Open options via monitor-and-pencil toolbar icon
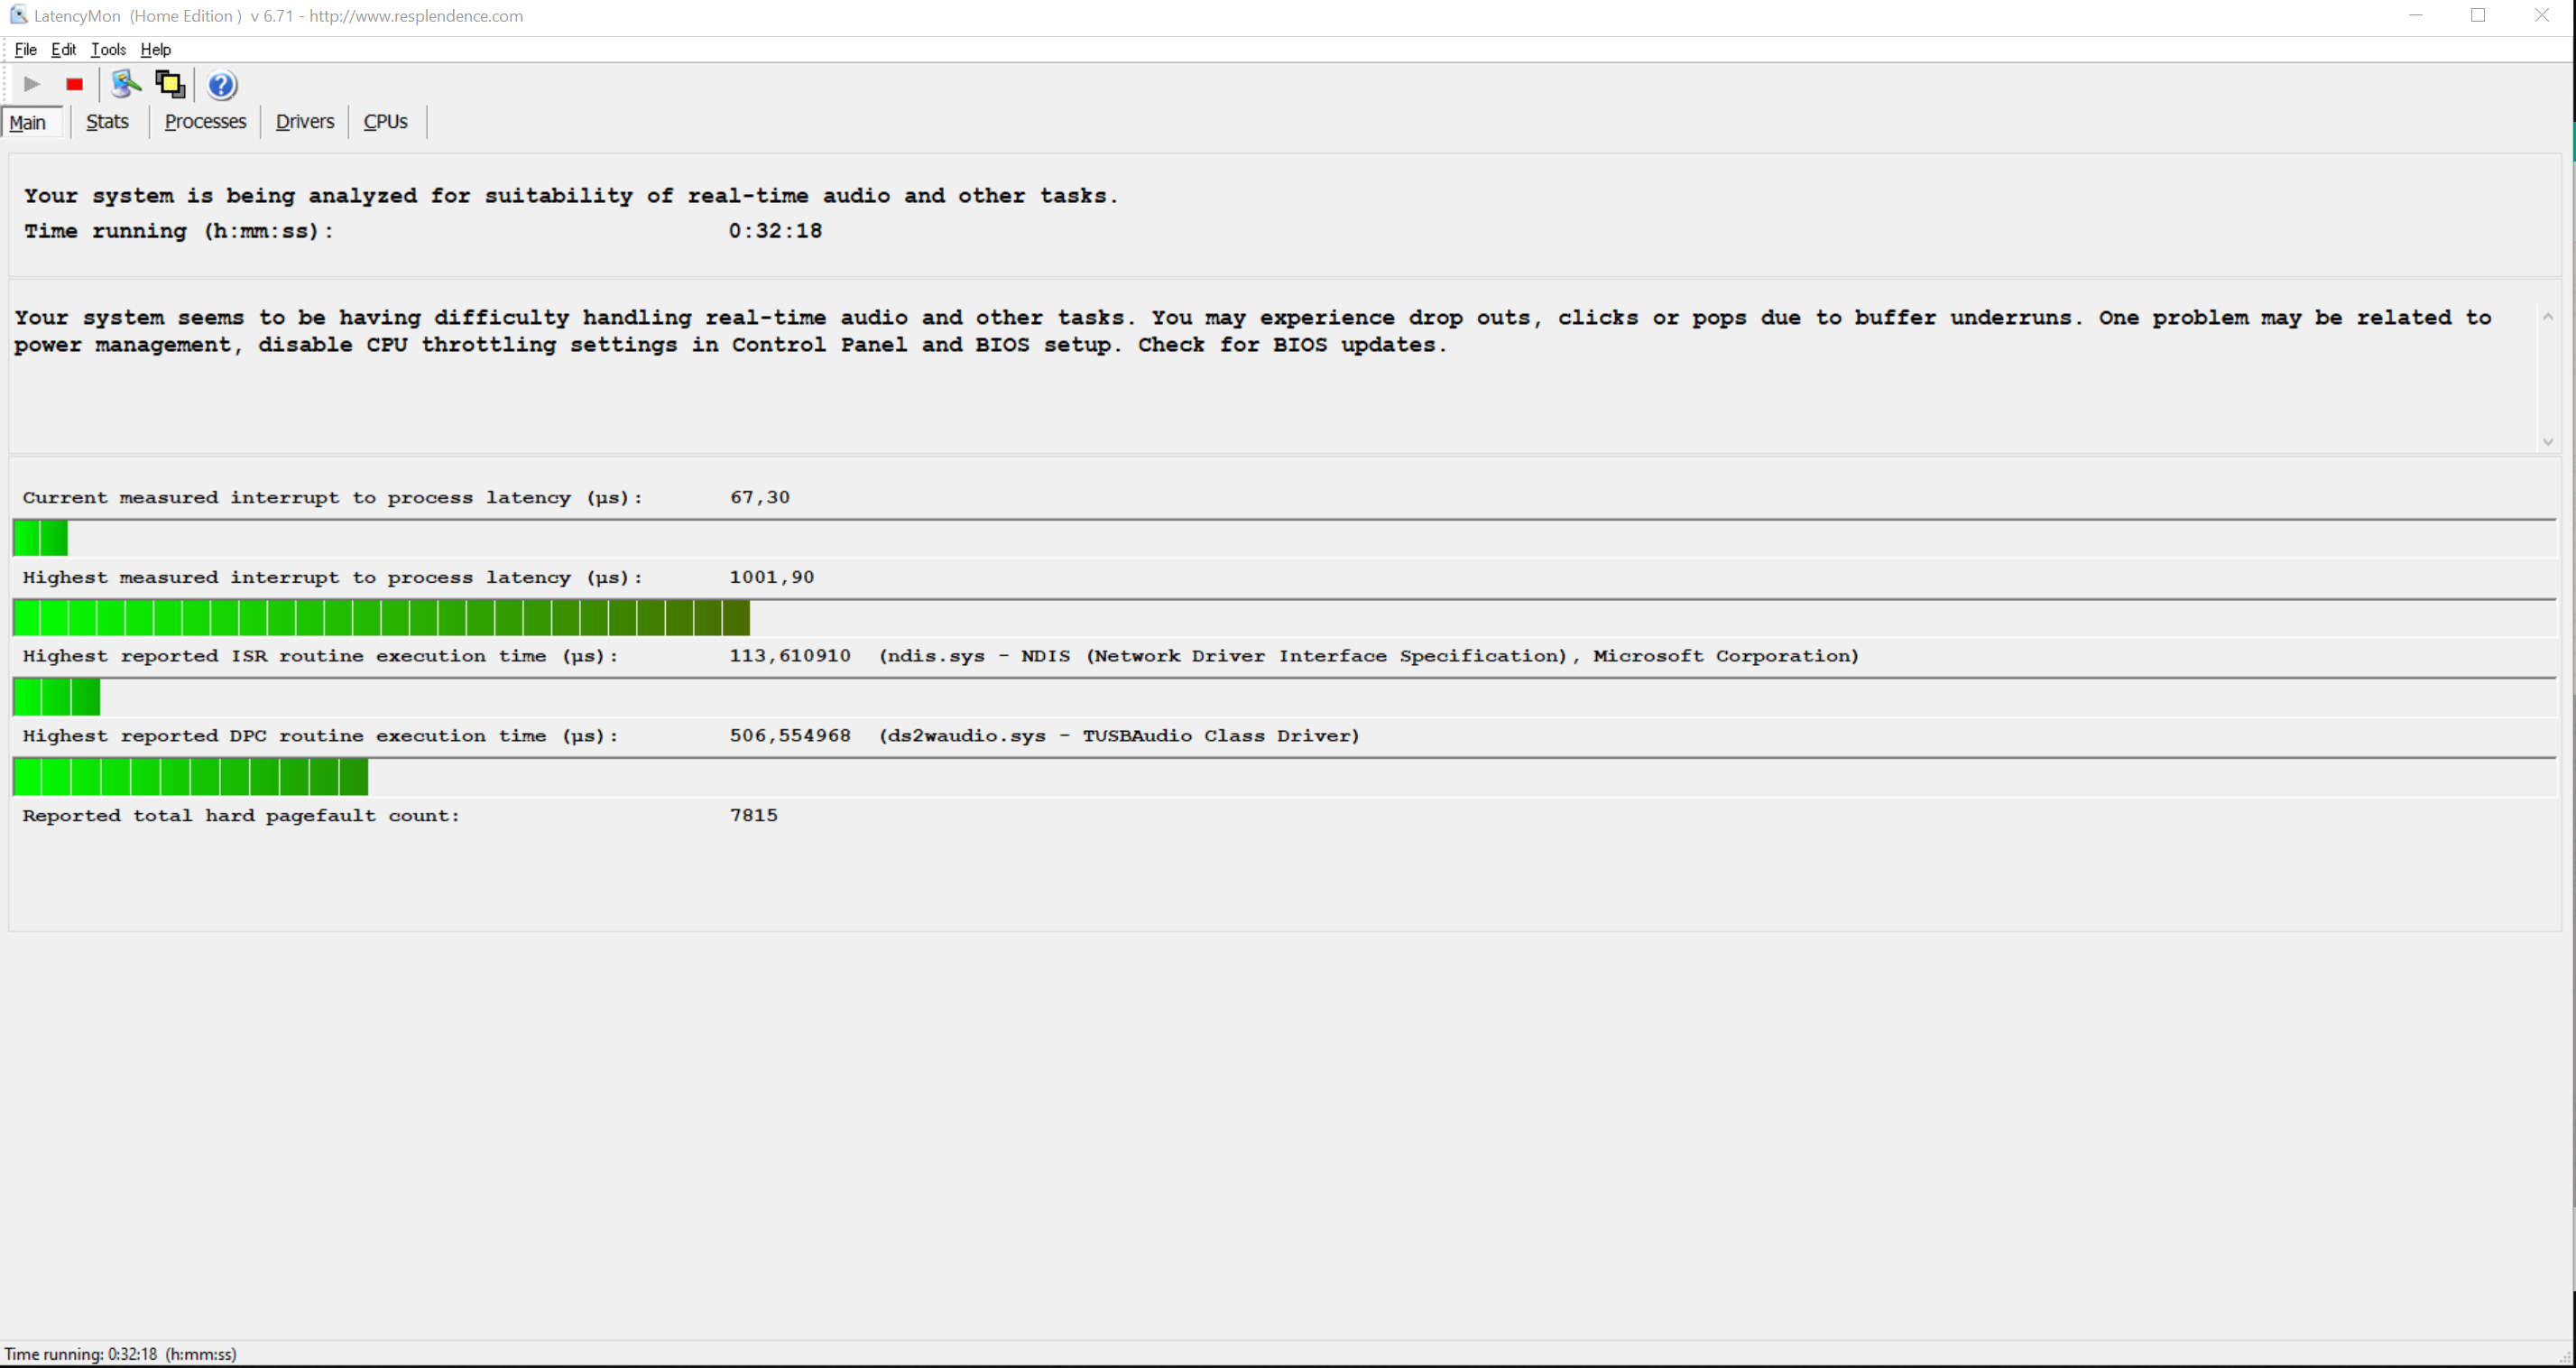2576x1368 pixels. click(x=125, y=85)
